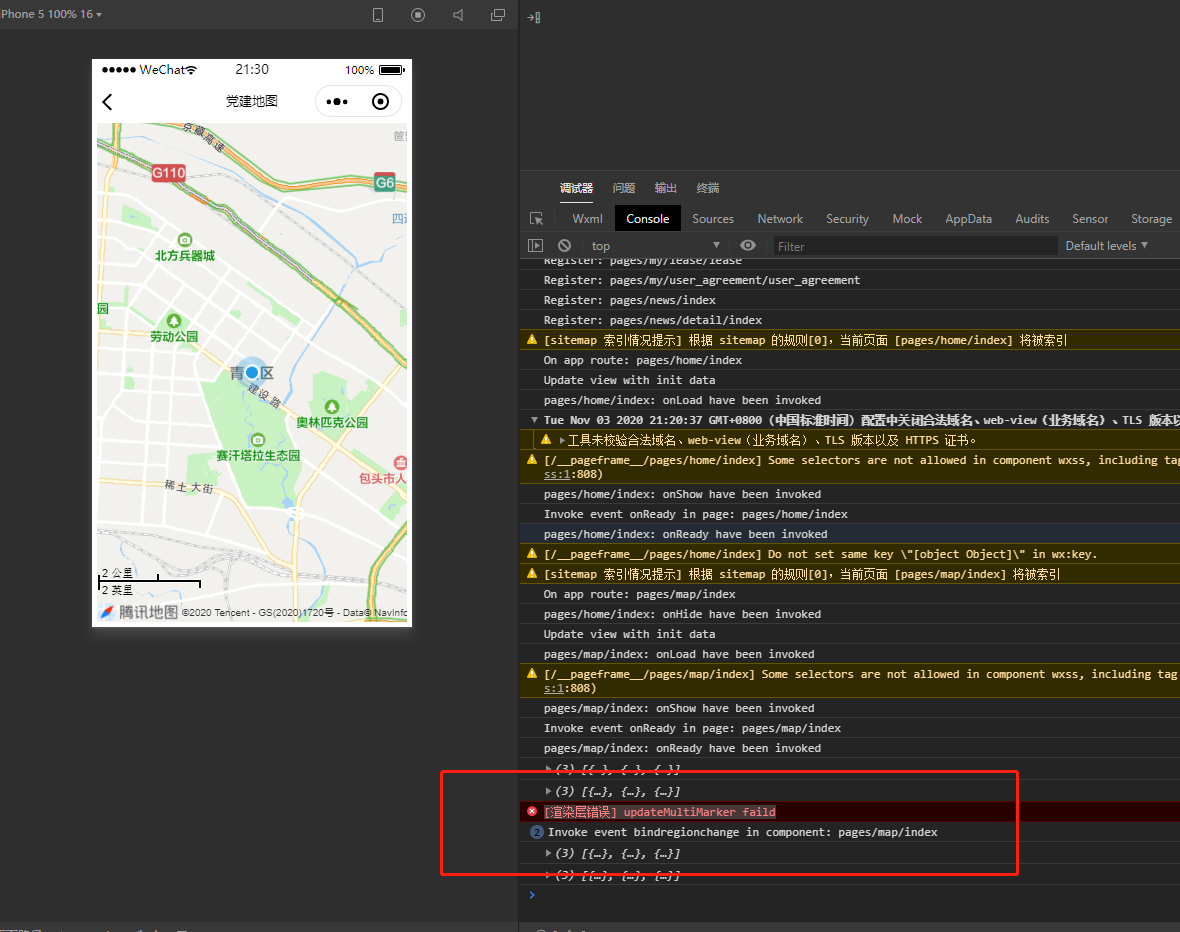This screenshot has height=932, width=1180.
Task: Click the console Filter input field
Action: [914, 246]
